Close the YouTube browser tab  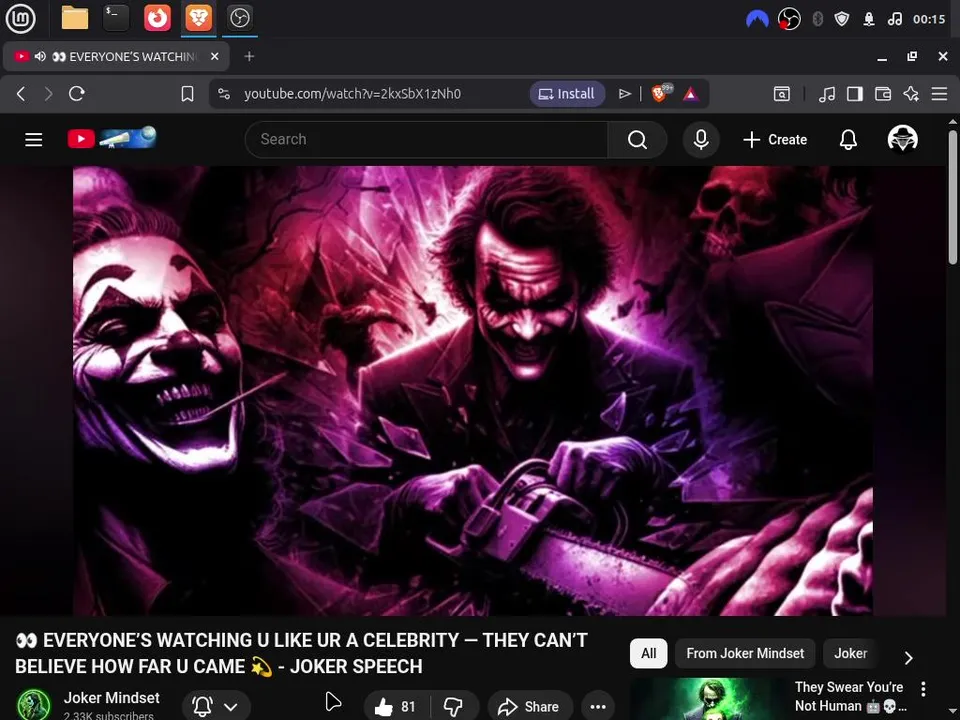214,56
